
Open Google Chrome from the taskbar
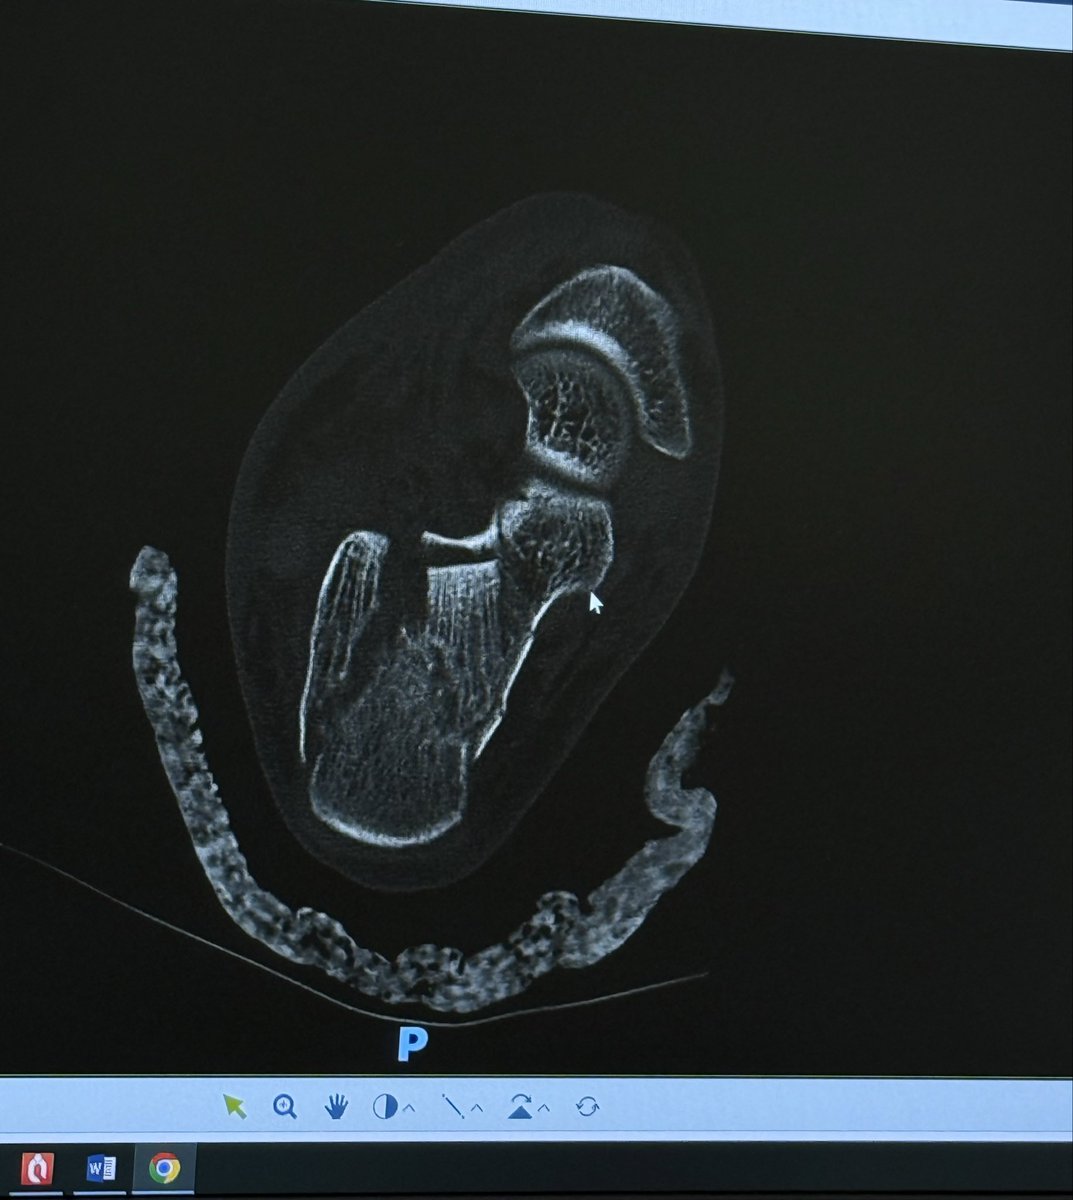click(164, 1167)
